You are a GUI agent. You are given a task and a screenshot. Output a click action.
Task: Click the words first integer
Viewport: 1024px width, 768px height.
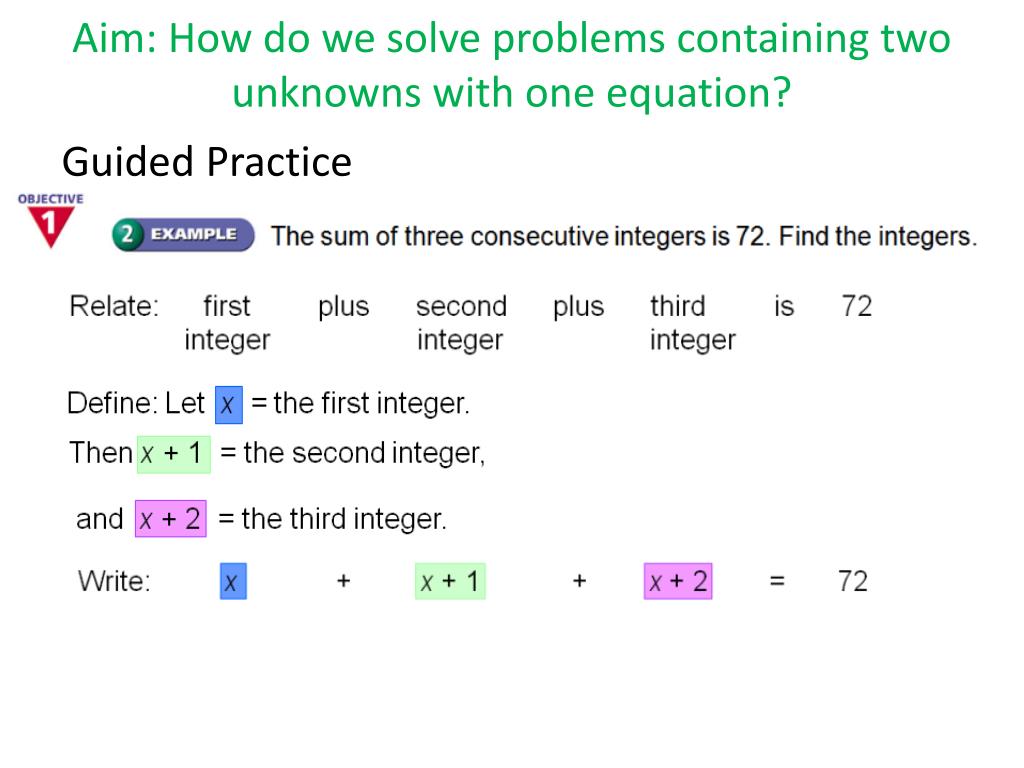pos(227,323)
